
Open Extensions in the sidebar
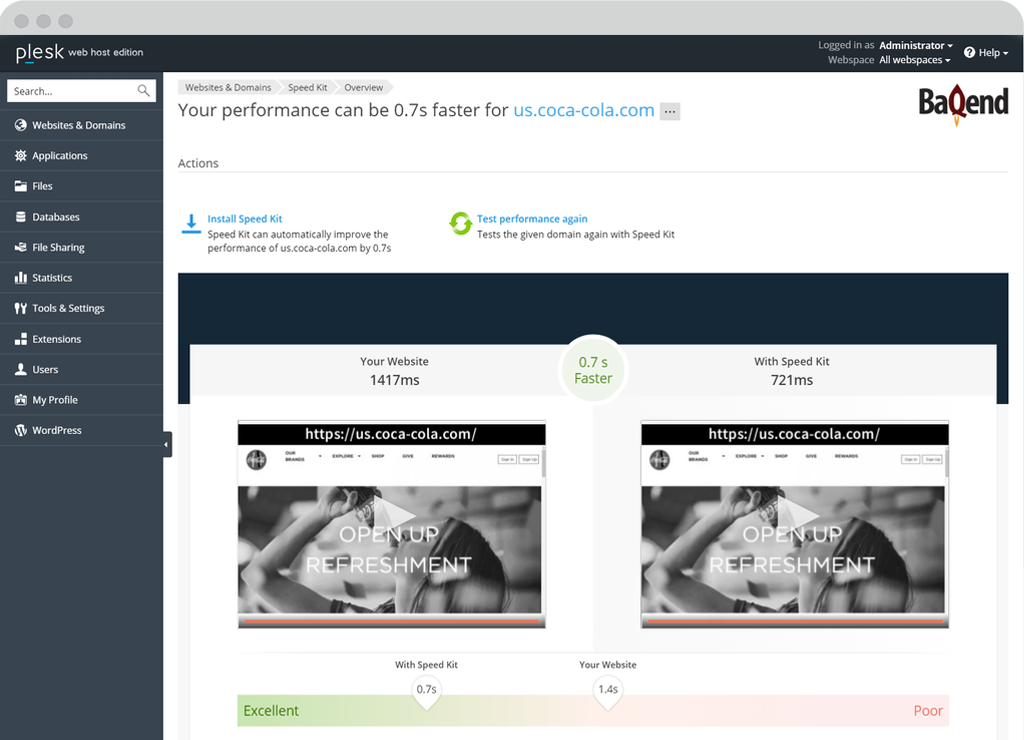pos(82,339)
